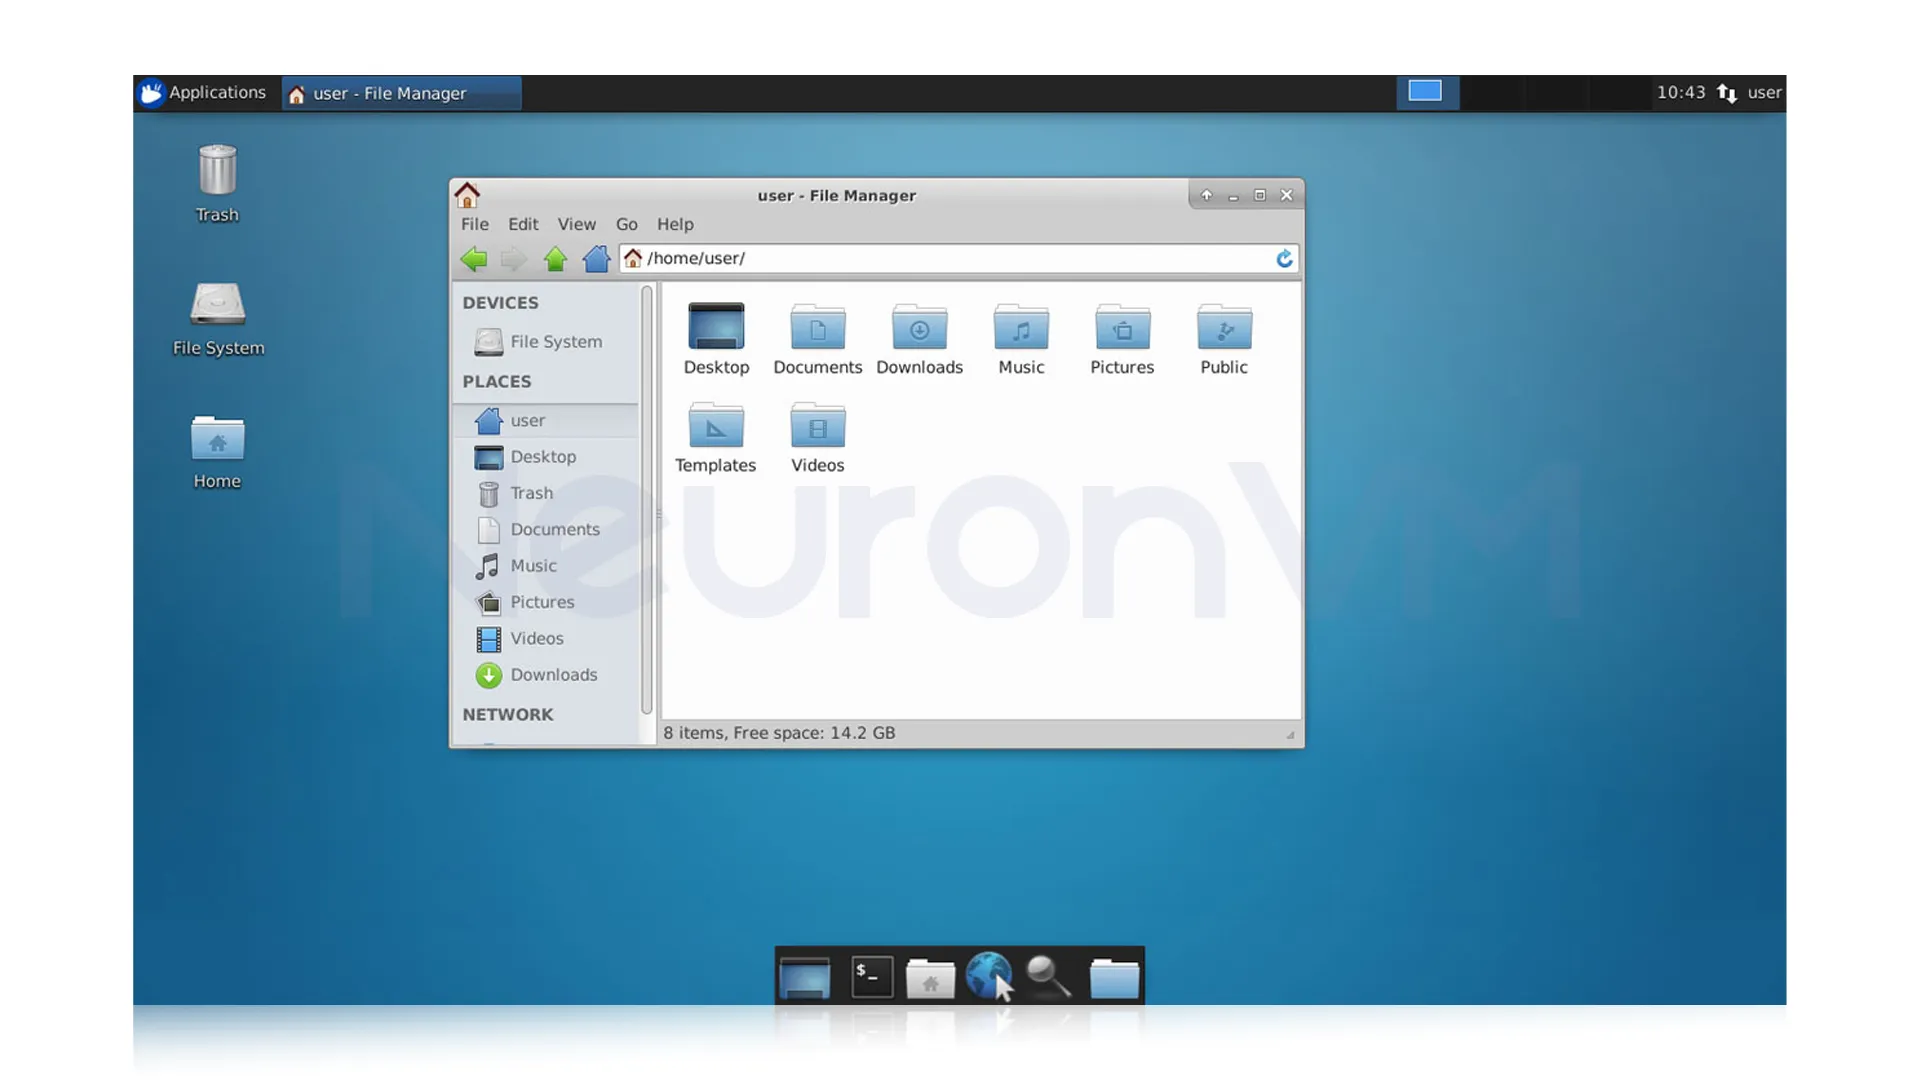Launch terminal from bottom dock
This screenshot has height=1080, width=1920.
tap(871, 977)
